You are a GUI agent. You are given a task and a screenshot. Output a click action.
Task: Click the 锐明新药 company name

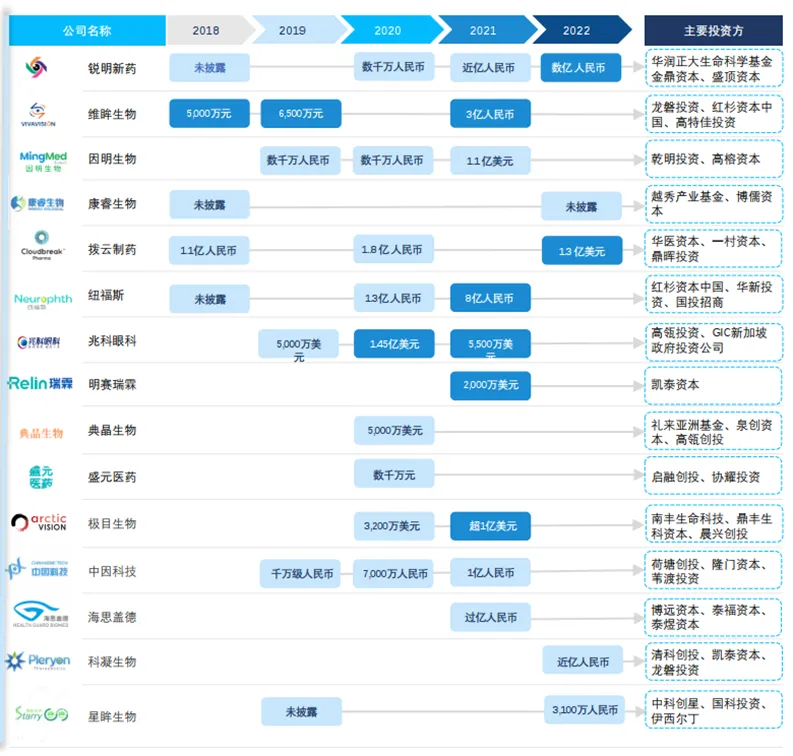tap(112, 68)
